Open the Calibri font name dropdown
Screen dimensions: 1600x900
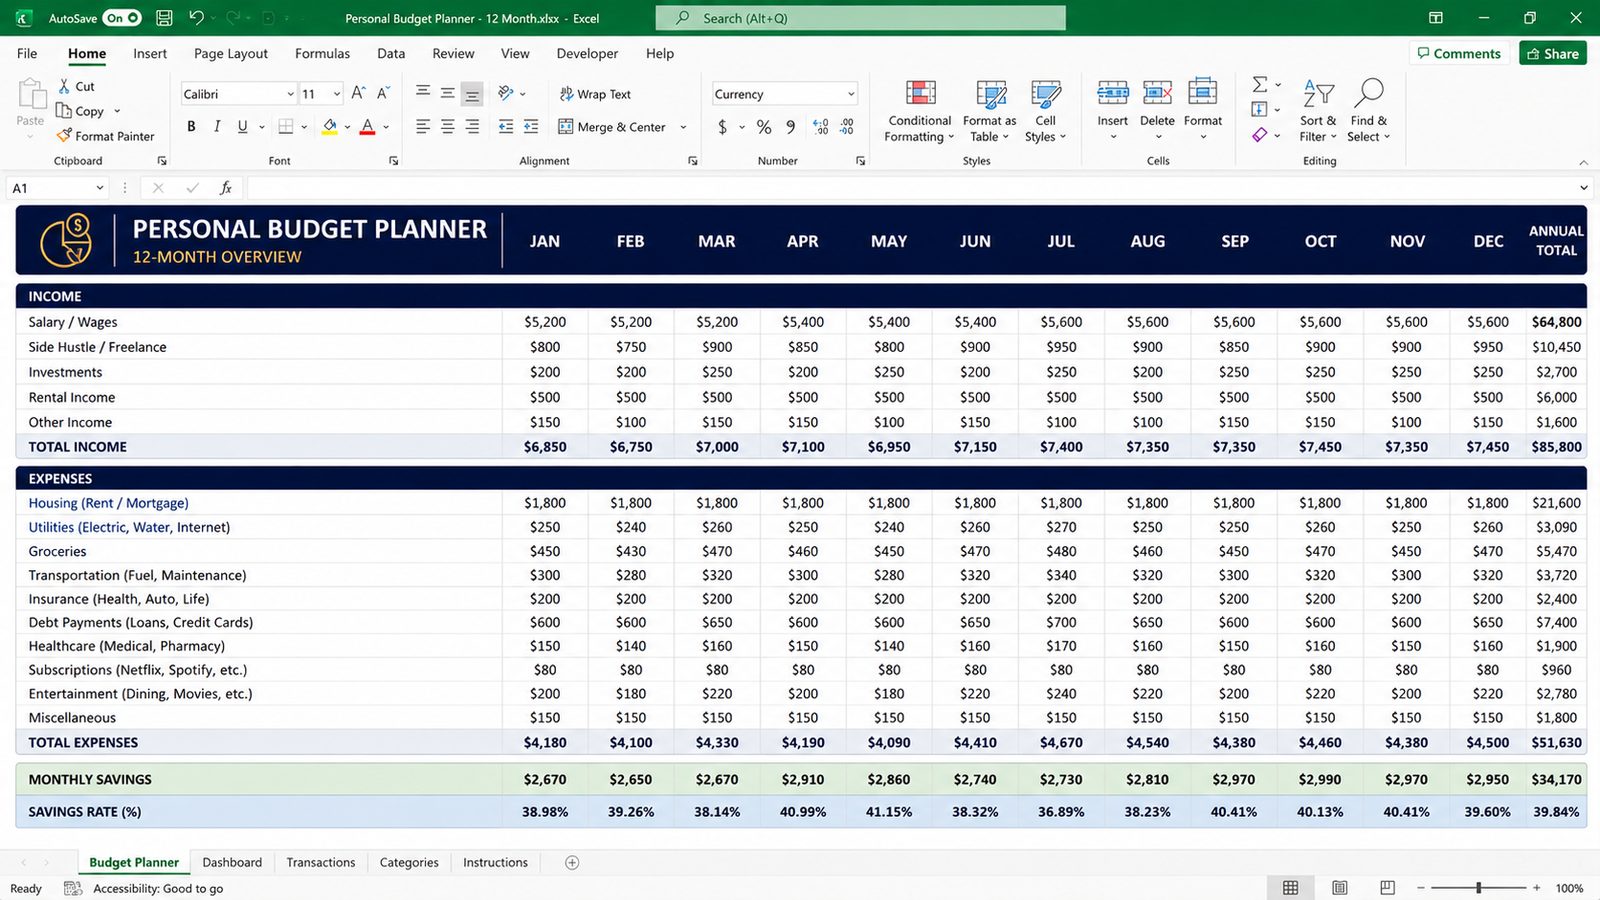290,94
